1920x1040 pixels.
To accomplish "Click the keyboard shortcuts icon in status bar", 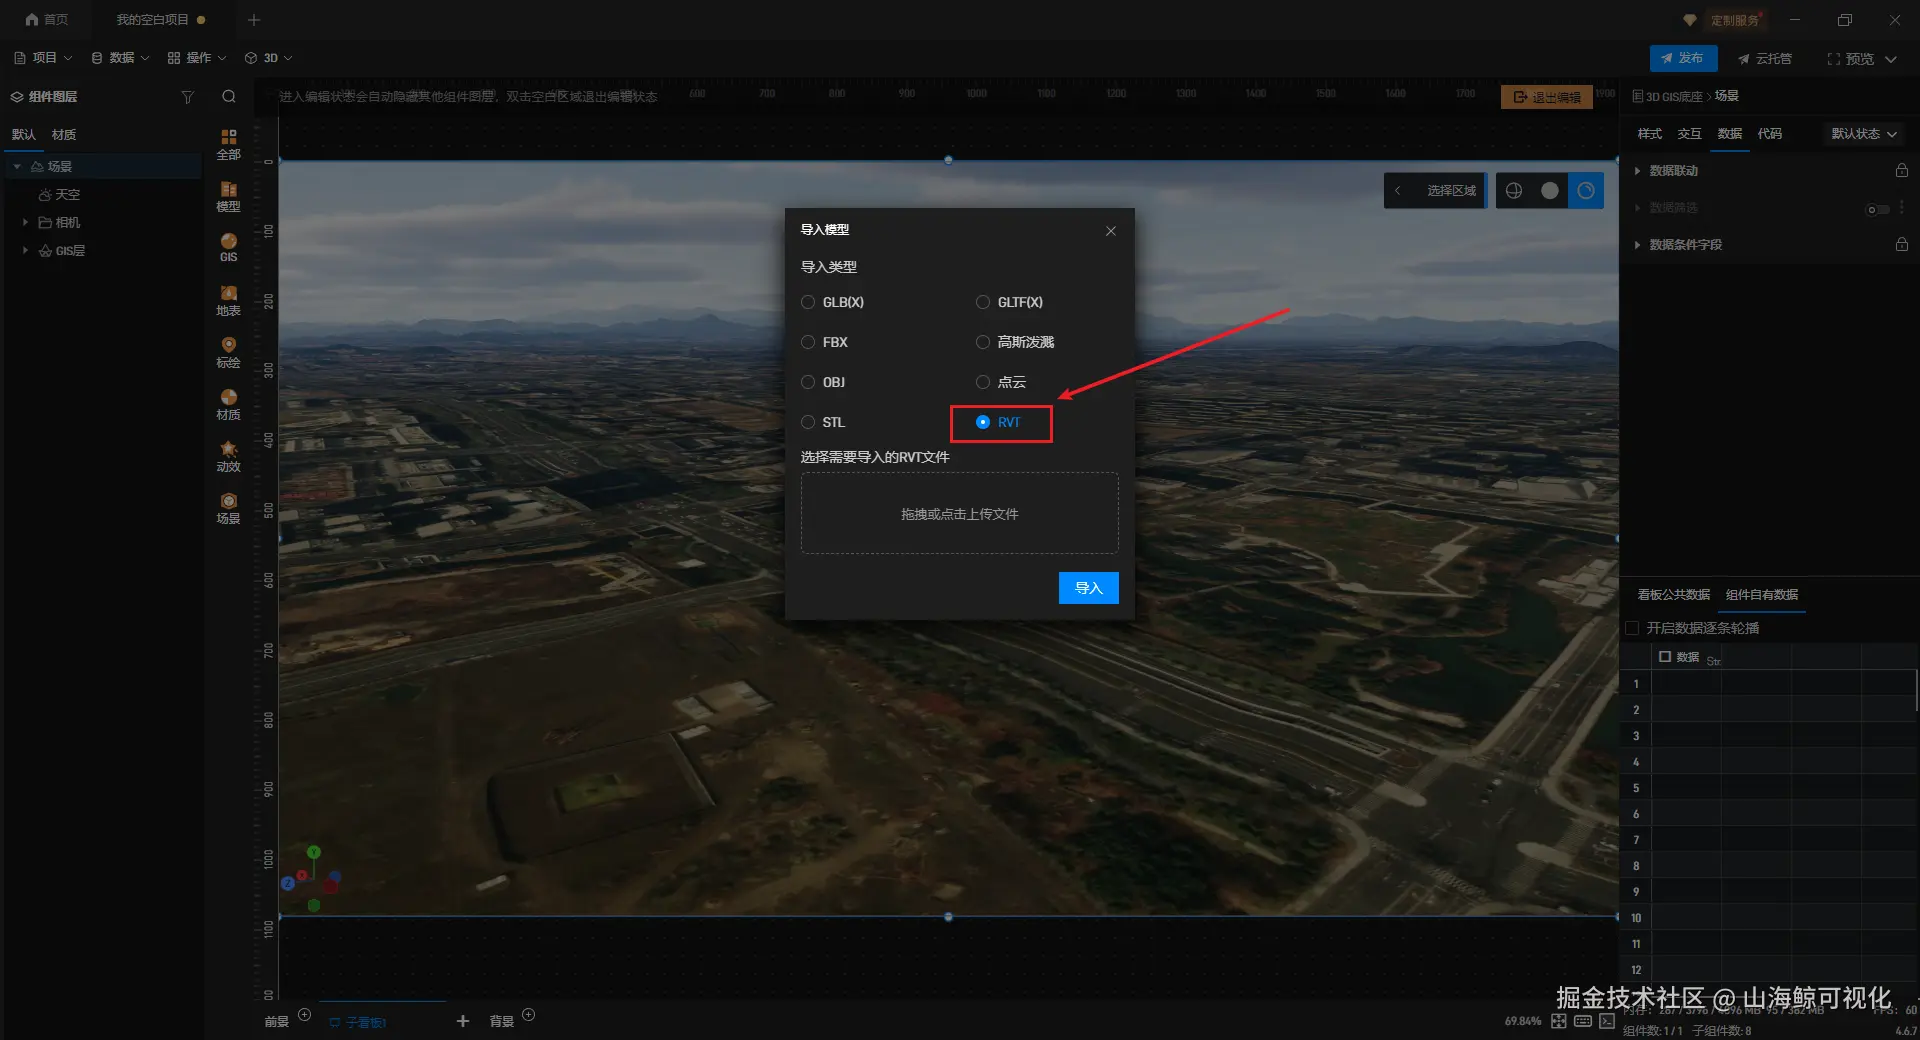I will [1583, 1021].
